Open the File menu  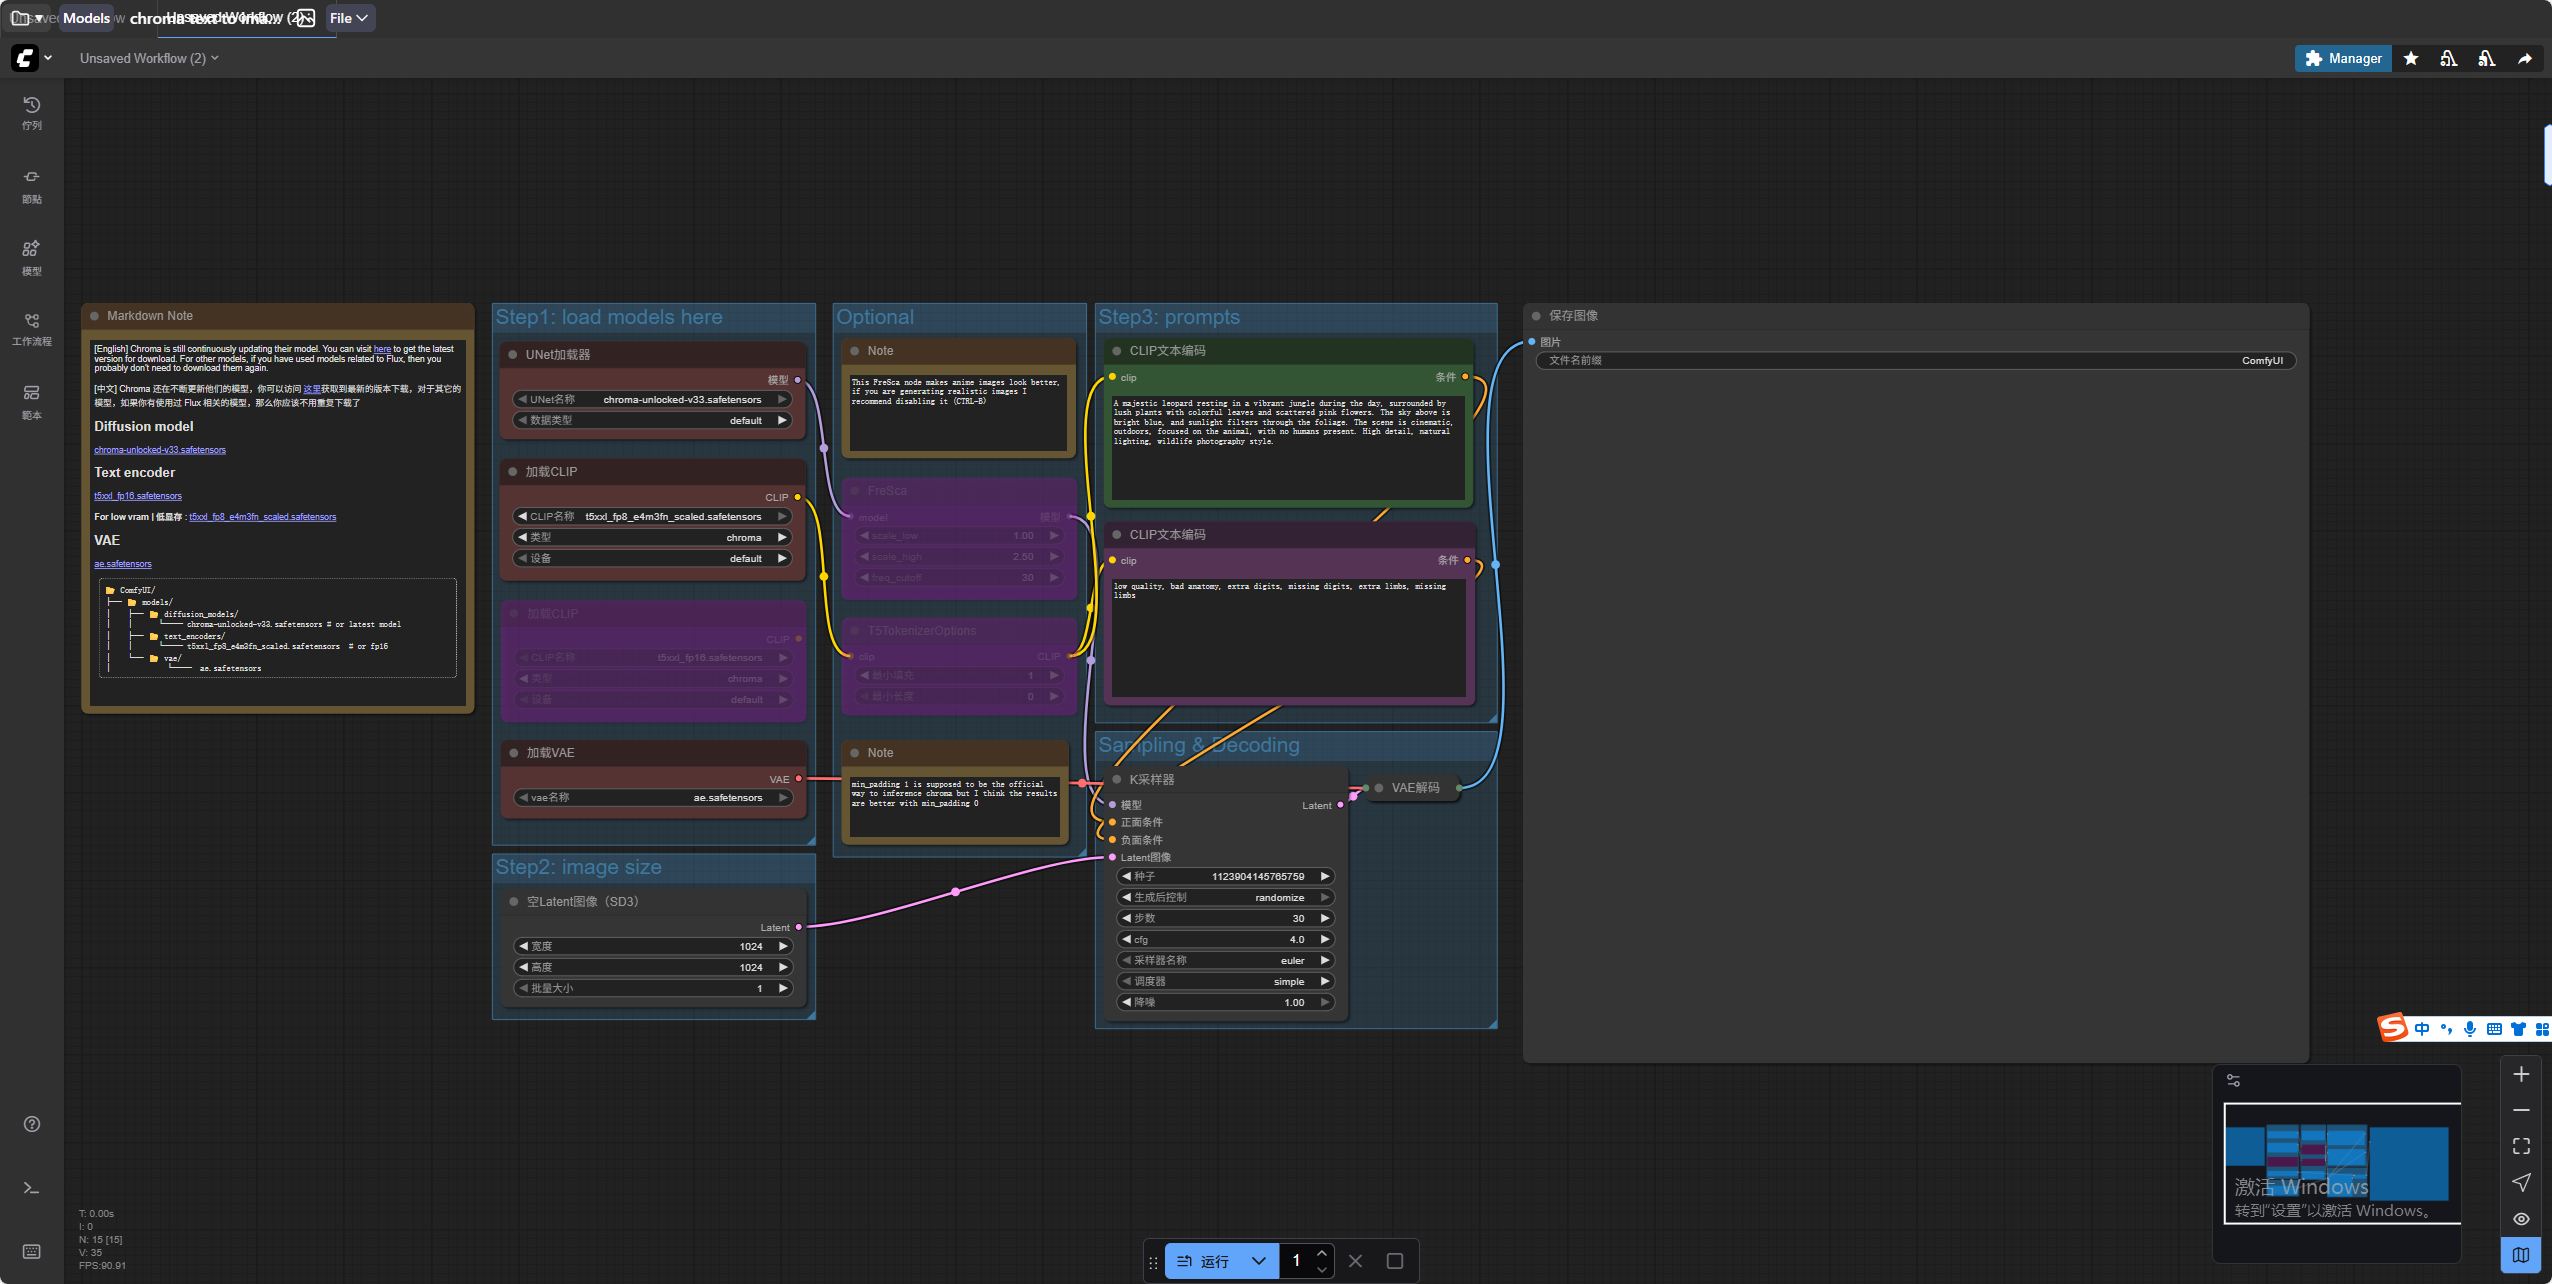tap(349, 18)
